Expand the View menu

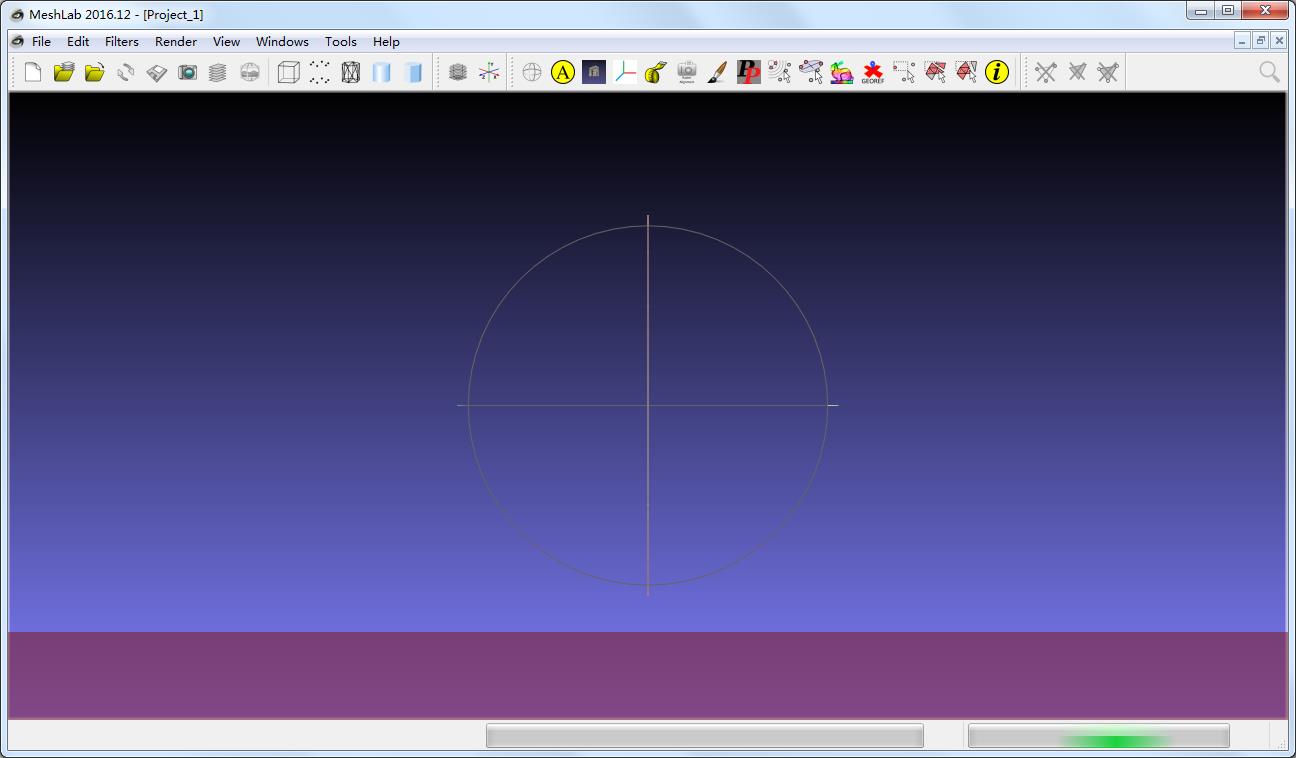pyautogui.click(x=225, y=41)
